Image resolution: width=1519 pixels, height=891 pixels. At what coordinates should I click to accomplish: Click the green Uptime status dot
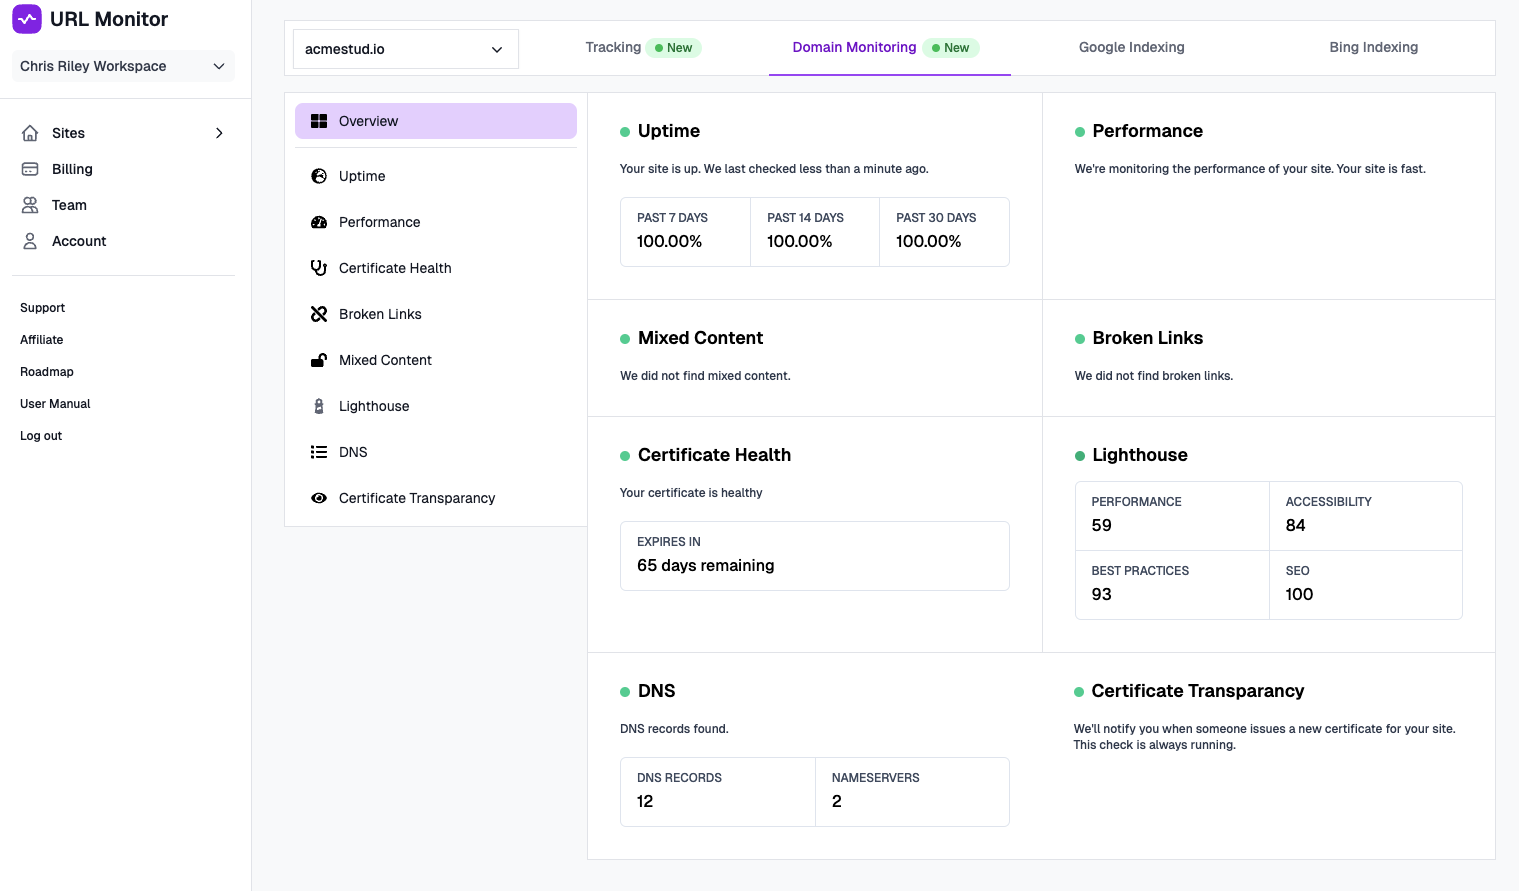coord(624,131)
